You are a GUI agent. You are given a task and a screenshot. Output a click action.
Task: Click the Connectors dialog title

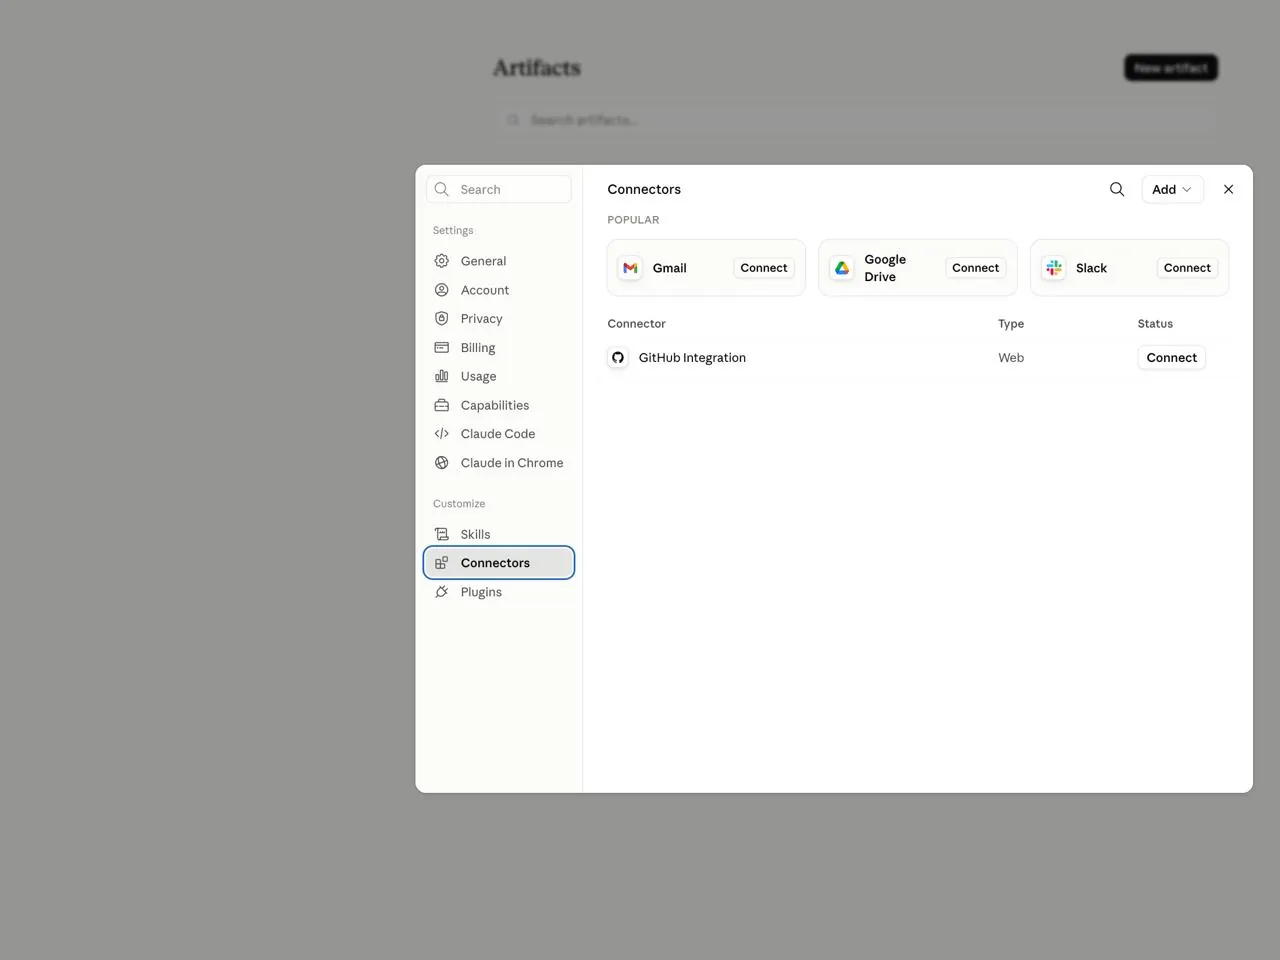tap(644, 189)
